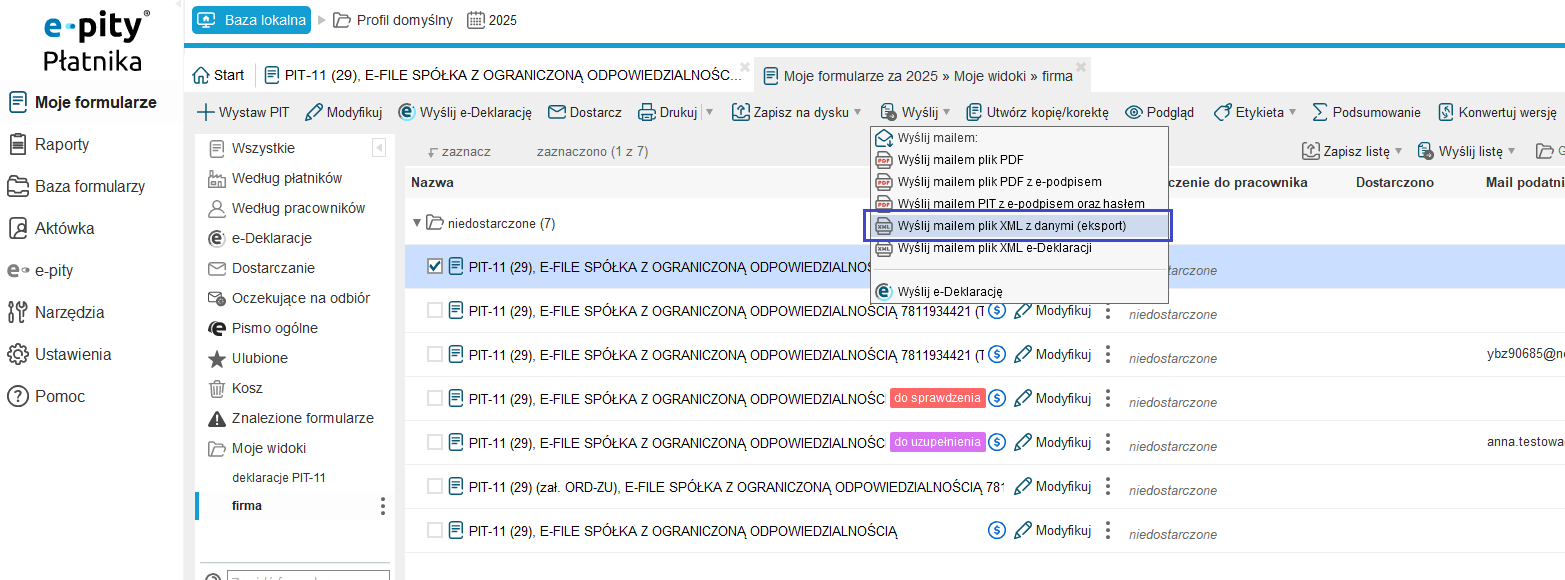
Task: Switch to the Start tab
Action: pyautogui.click(x=218, y=75)
